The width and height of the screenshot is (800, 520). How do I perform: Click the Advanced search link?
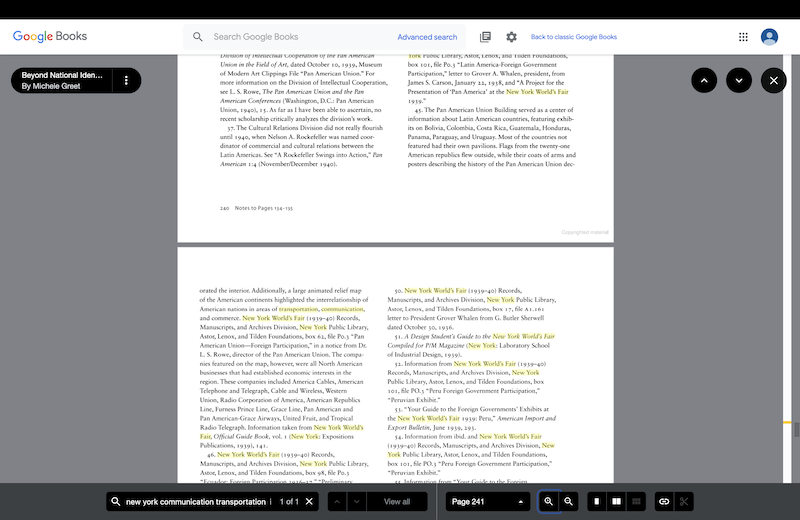[427, 37]
